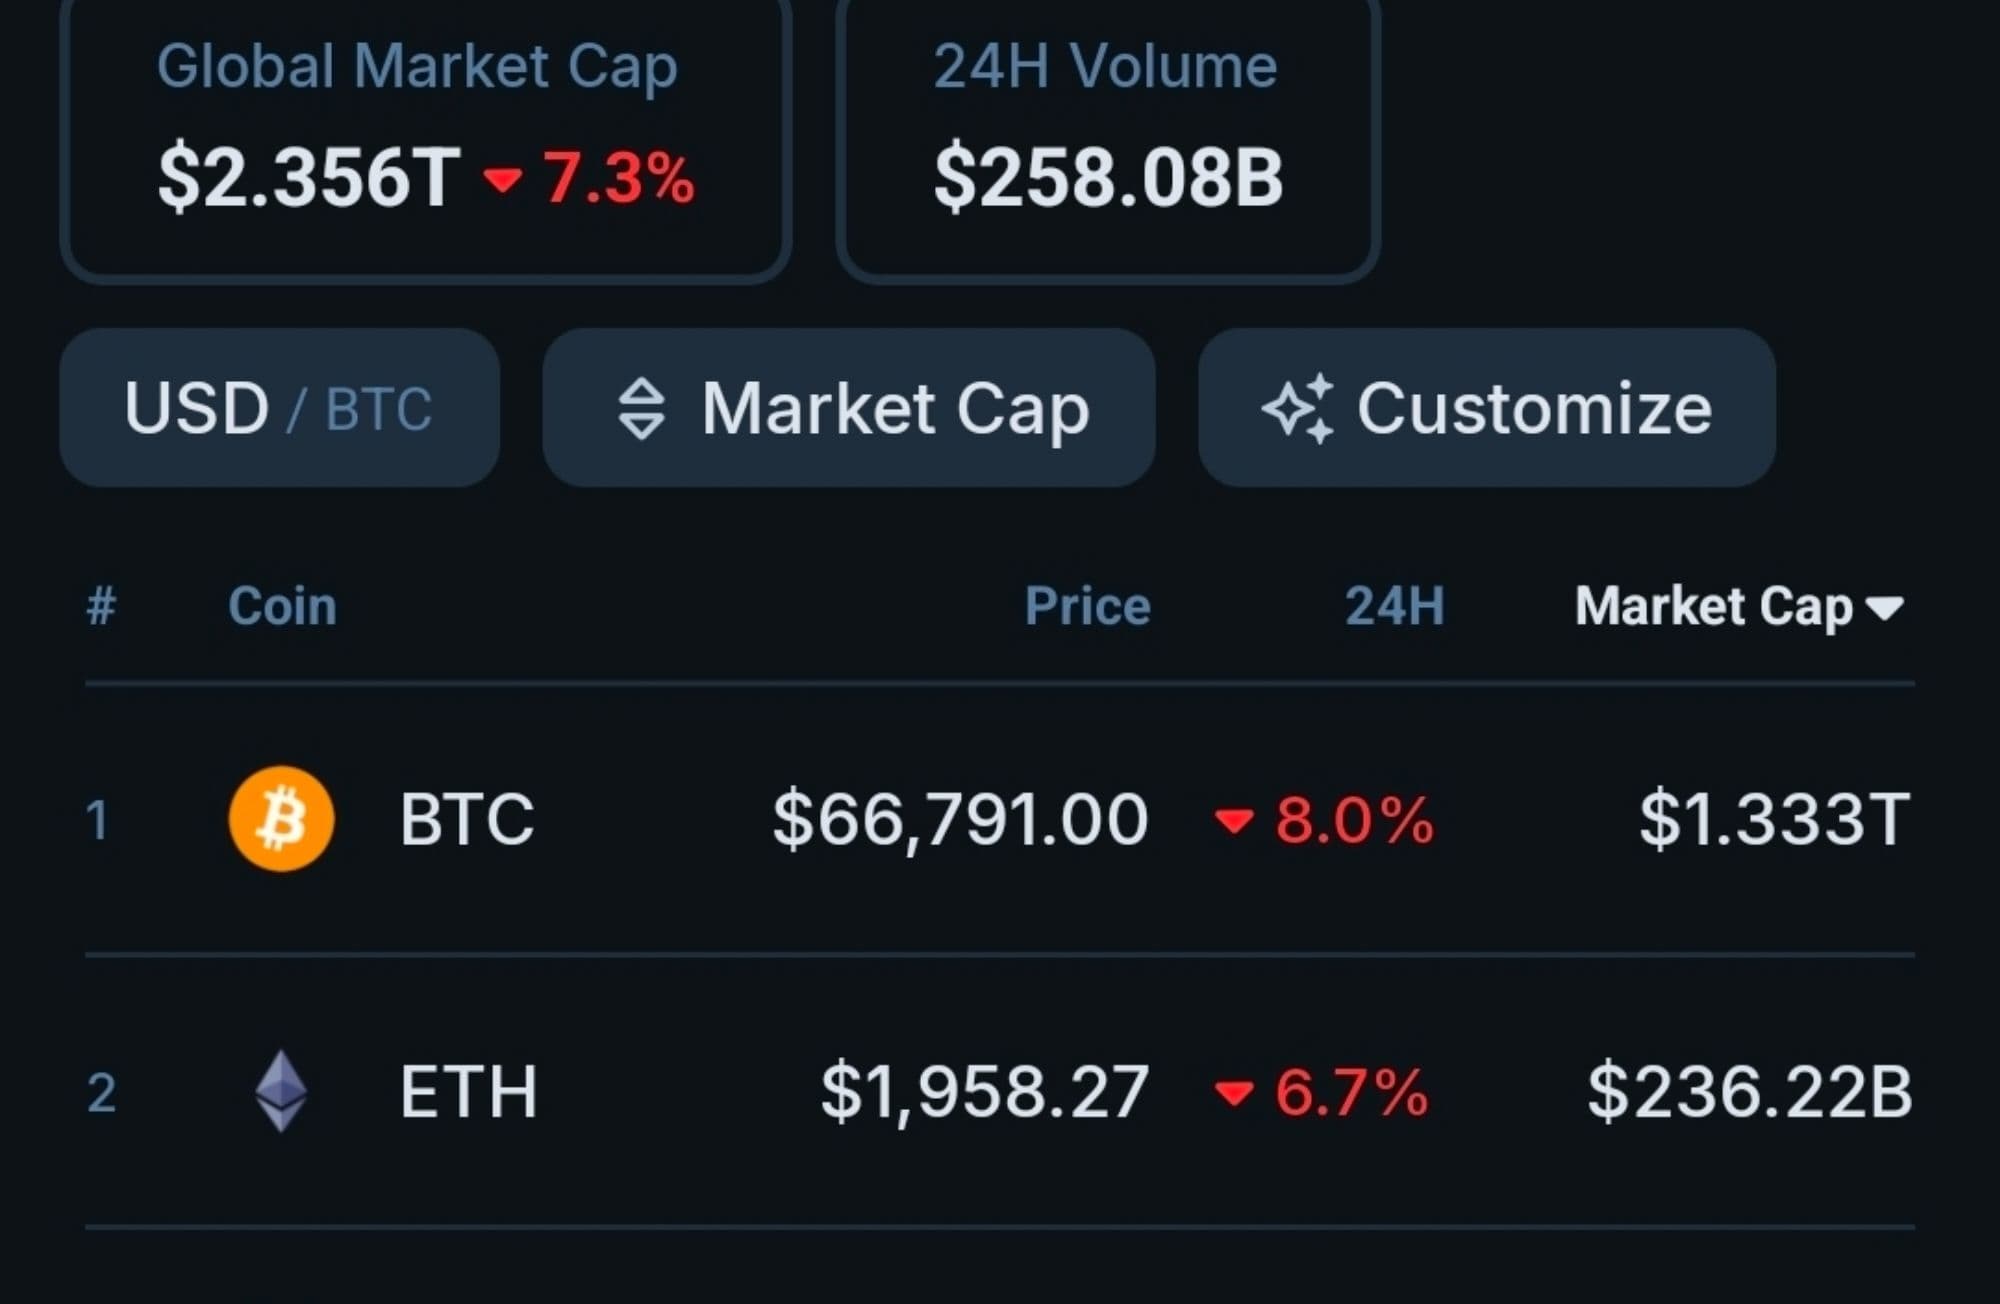This screenshot has width=2000, height=1304.
Task: Click the Ethereum diamond logo icon
Action: point(281,1091)
